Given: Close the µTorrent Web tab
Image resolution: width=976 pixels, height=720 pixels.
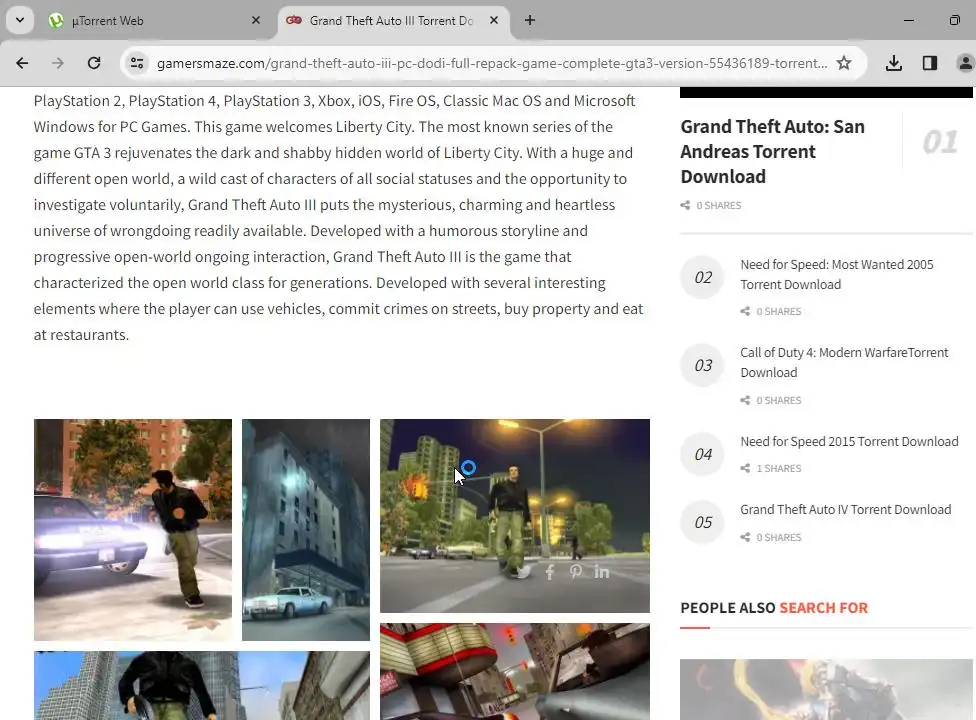Looking at the screenshot, I should click(255, 21).
